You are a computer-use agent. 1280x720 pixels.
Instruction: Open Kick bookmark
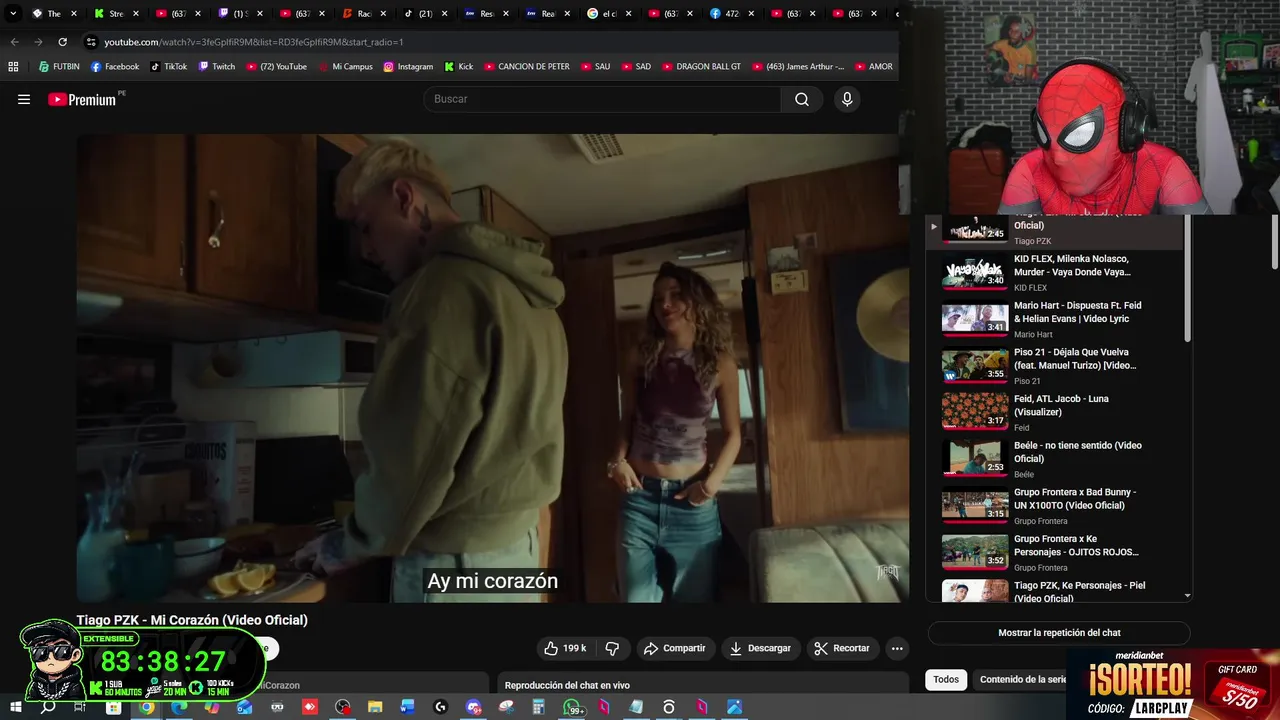pos(459,67)
